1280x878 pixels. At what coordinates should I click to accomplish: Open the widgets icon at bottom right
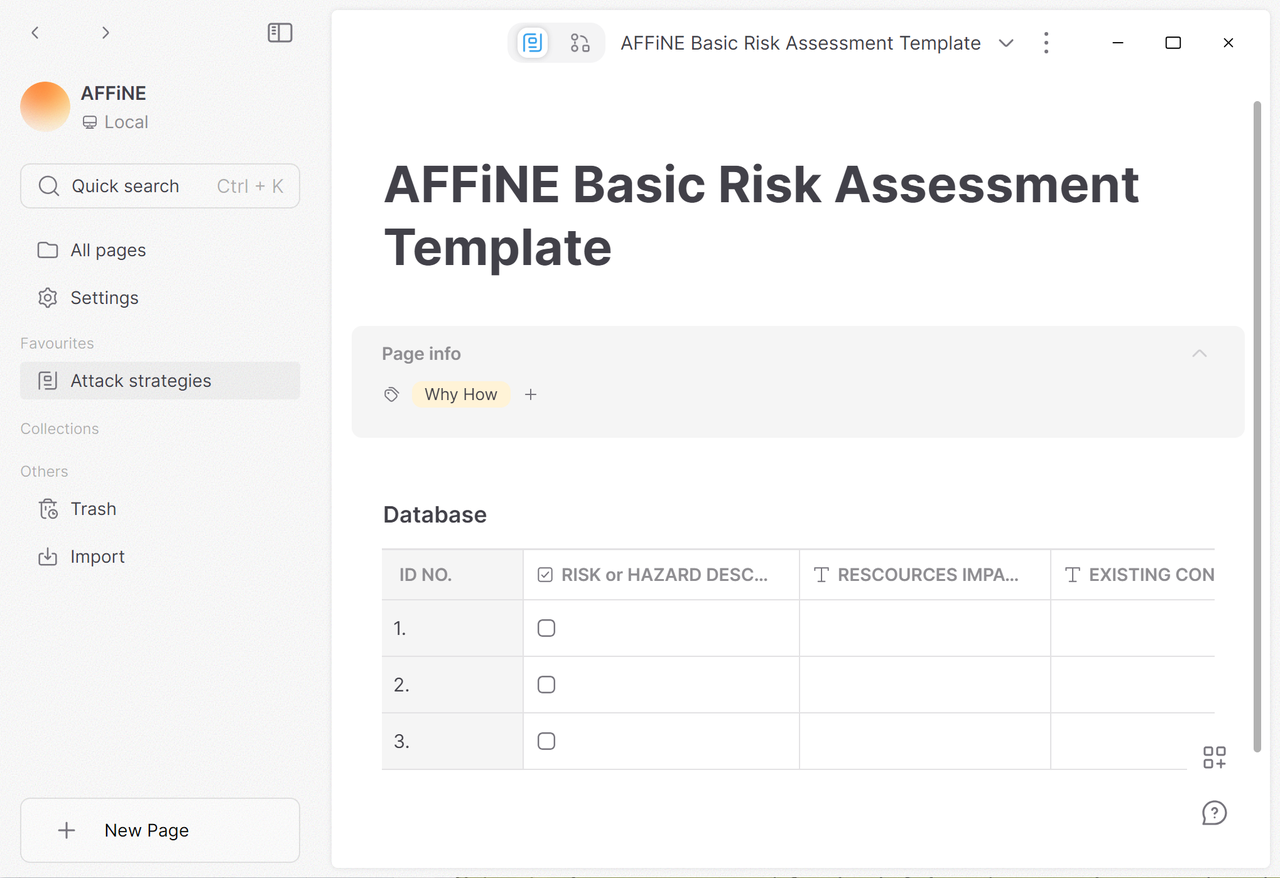pos(1214,758)
